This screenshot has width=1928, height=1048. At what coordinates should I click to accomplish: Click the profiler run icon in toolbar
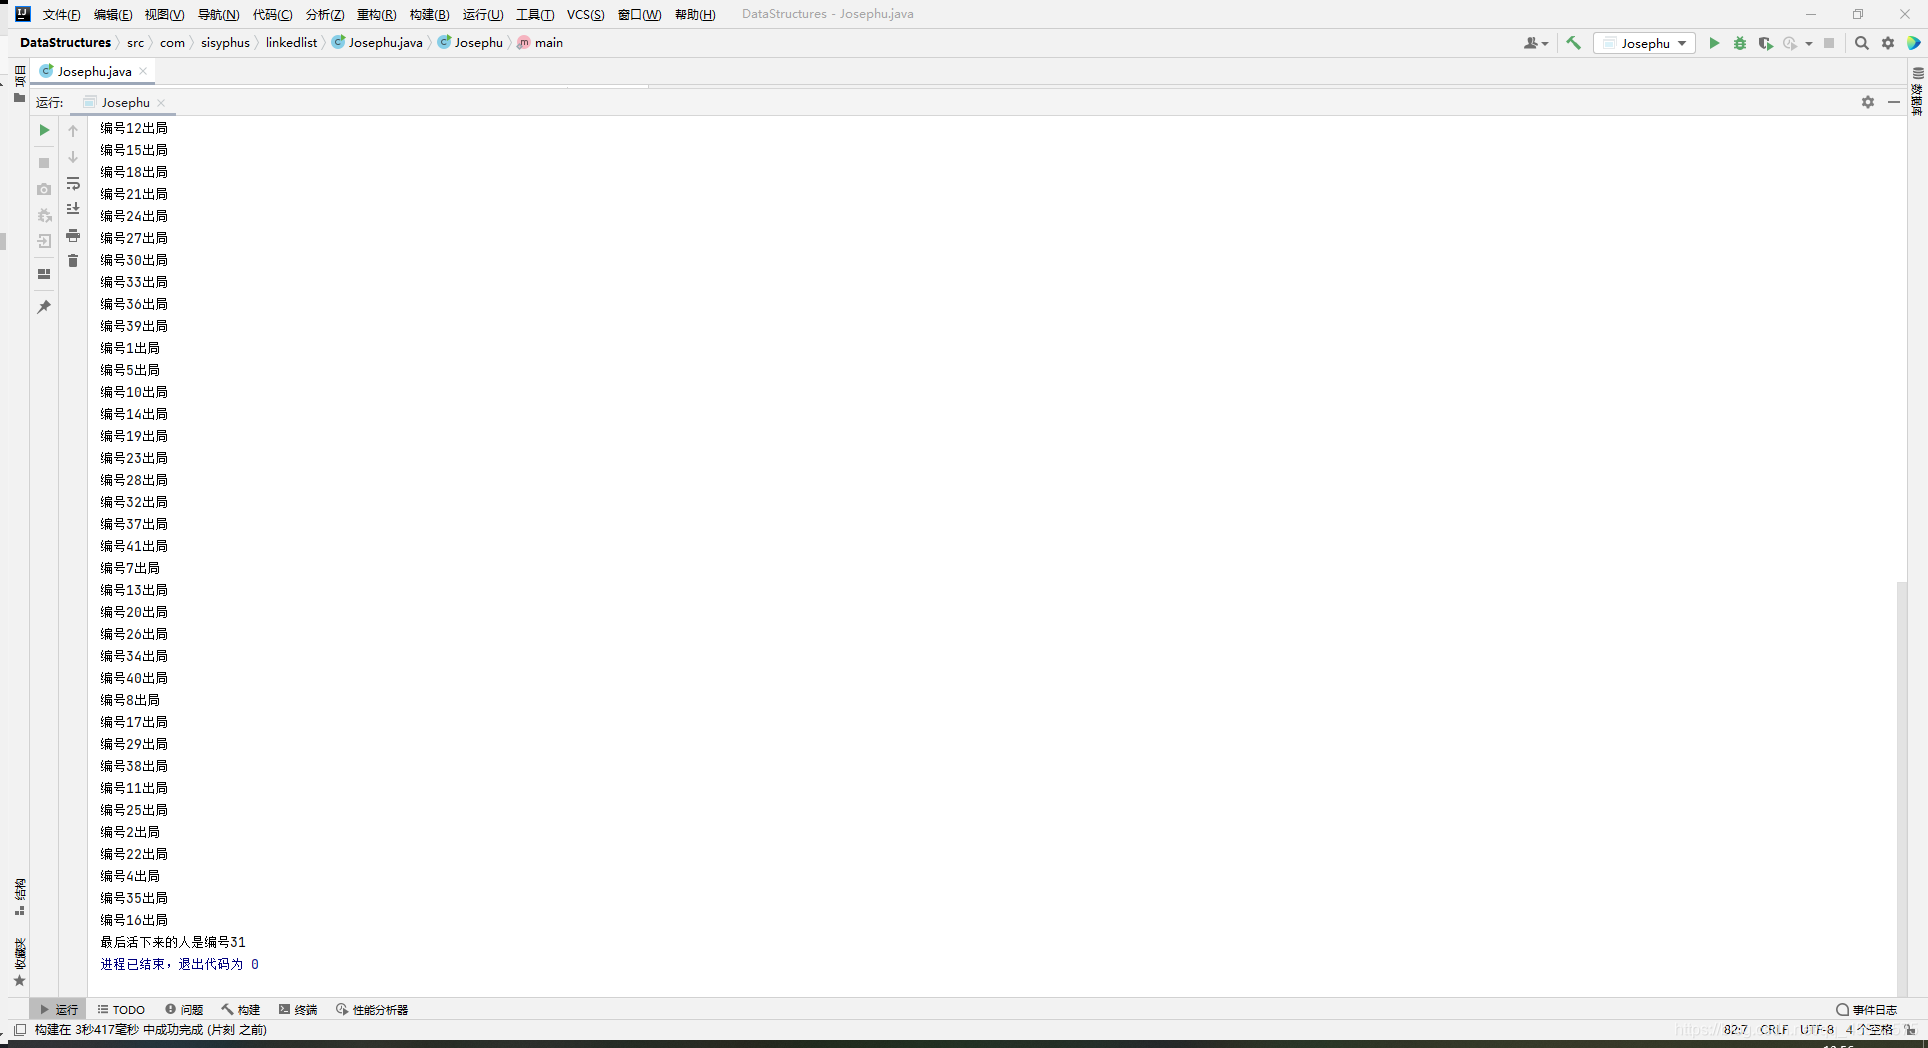[1790, 43]
